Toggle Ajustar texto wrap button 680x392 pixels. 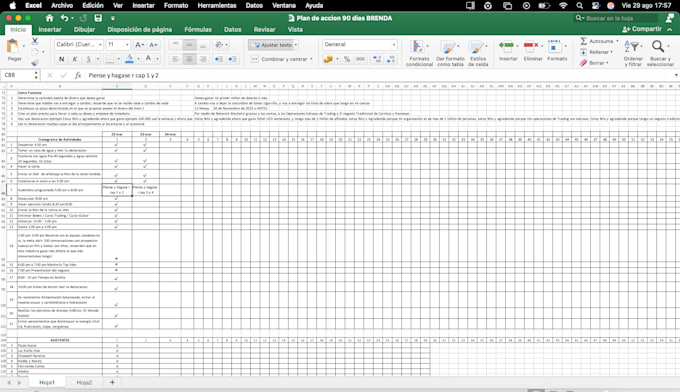271,45
